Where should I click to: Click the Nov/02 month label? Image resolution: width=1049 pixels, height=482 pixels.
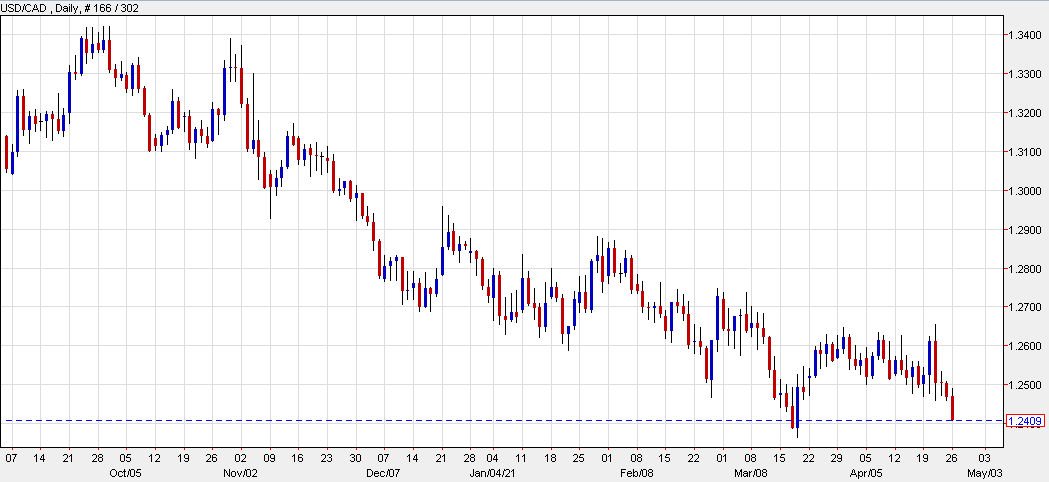(241, 473)
